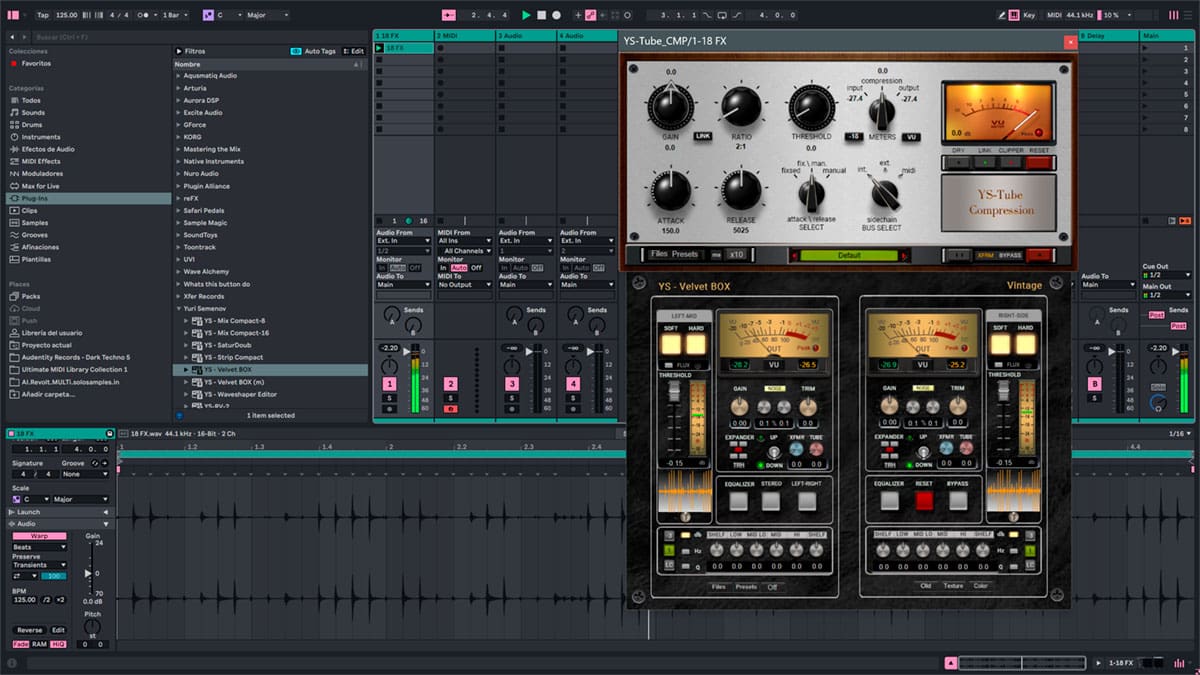Screen dimensions: 1200x675
Task: Click the pink icon left of the position display
Action: tap(448, 15)
